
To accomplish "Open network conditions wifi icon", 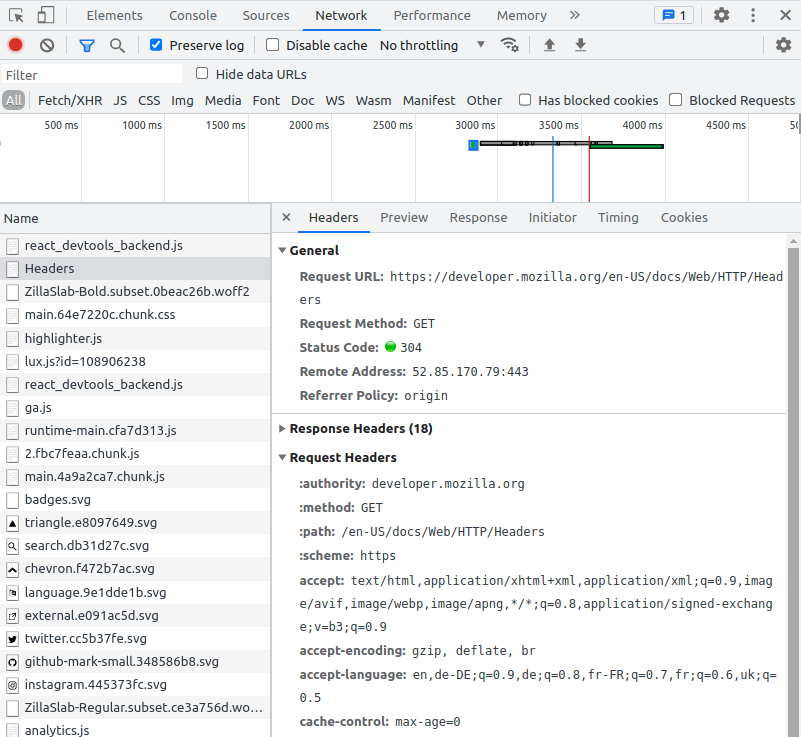I will 509,45.
